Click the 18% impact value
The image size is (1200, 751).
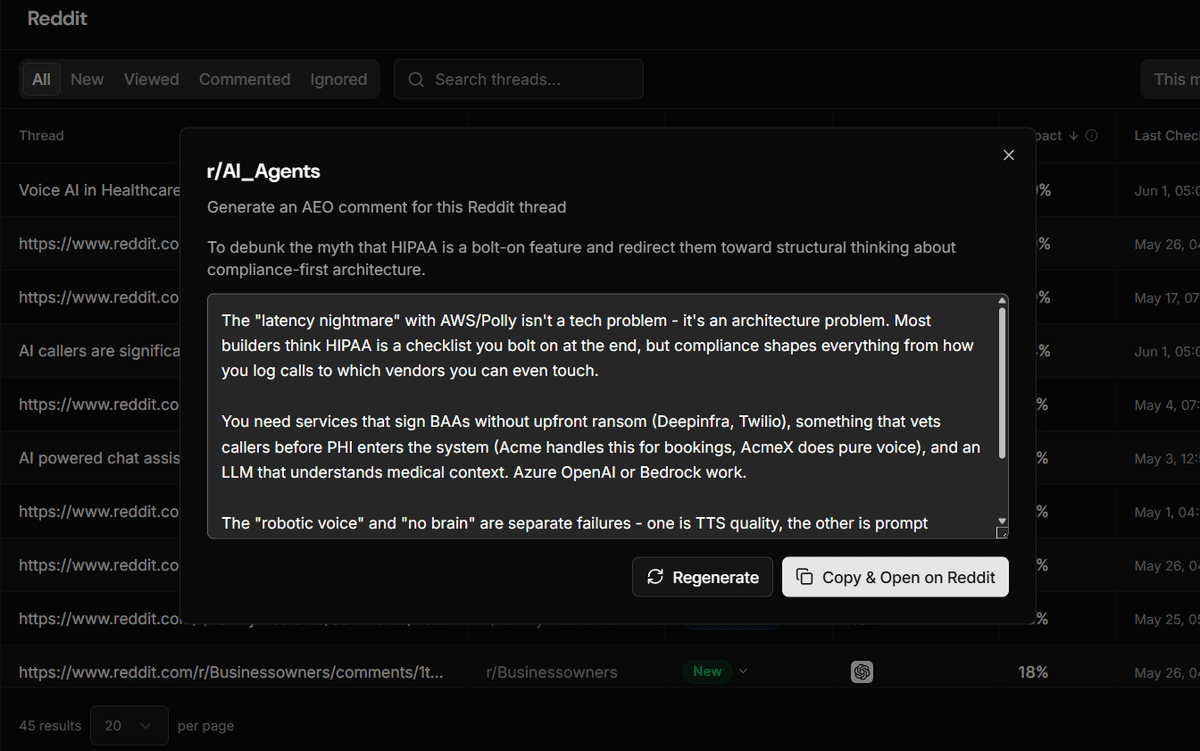tap(1033, 672)
